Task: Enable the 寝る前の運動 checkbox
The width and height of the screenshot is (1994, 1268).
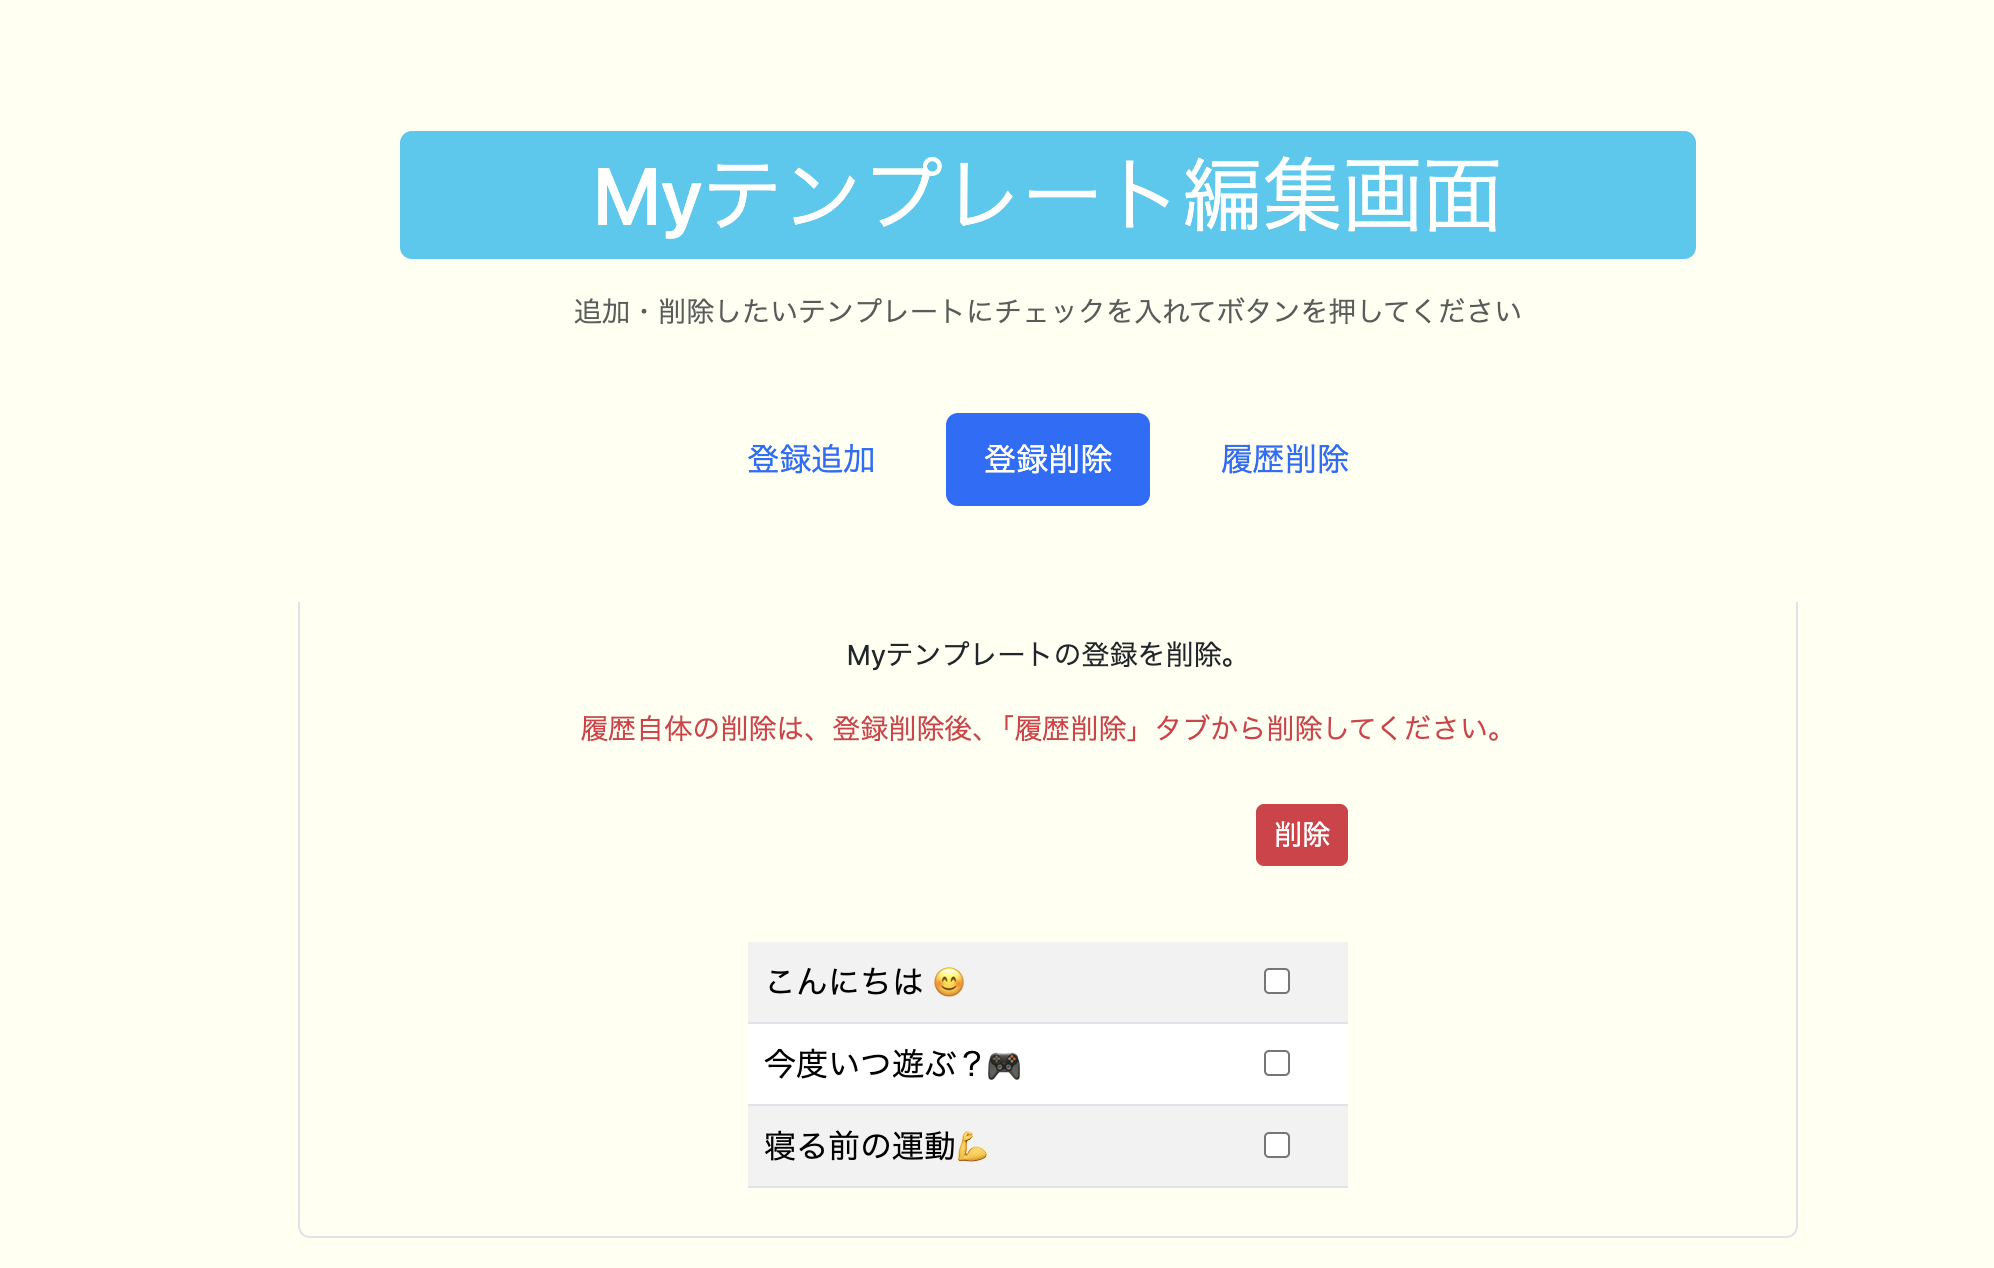Action: click(1277, 1145)
